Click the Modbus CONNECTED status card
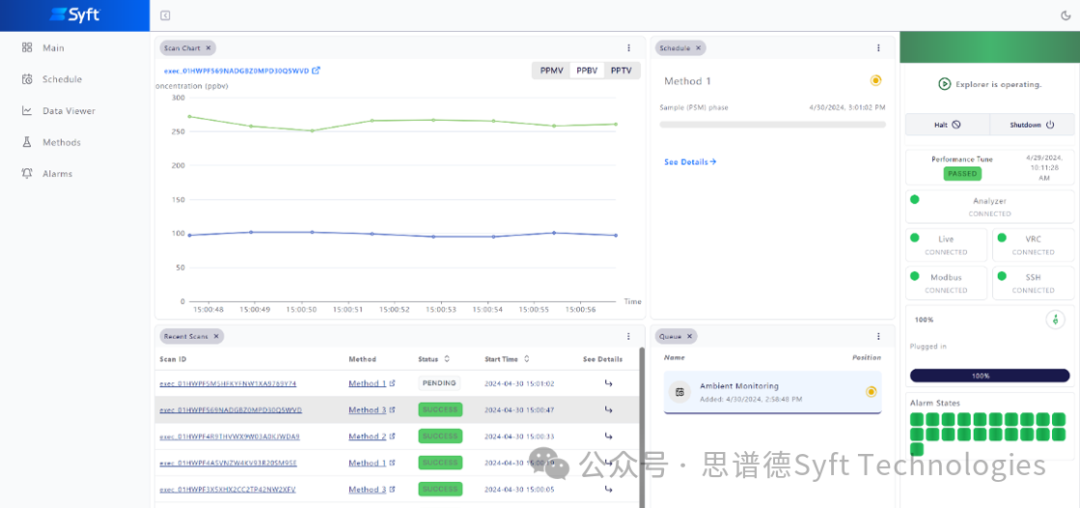 point(946,283)
